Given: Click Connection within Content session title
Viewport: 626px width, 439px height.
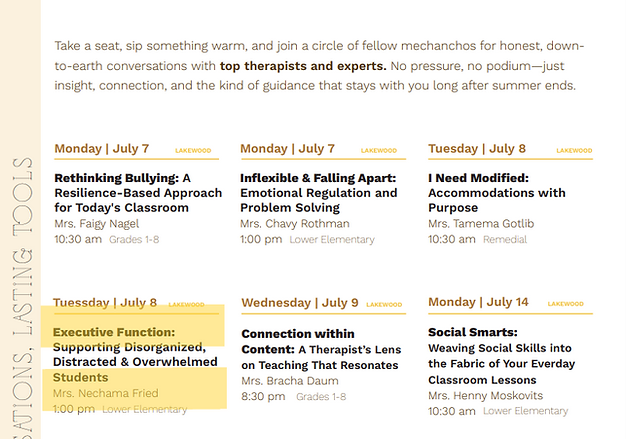Looking at the screenshot, I should point(321,349).
